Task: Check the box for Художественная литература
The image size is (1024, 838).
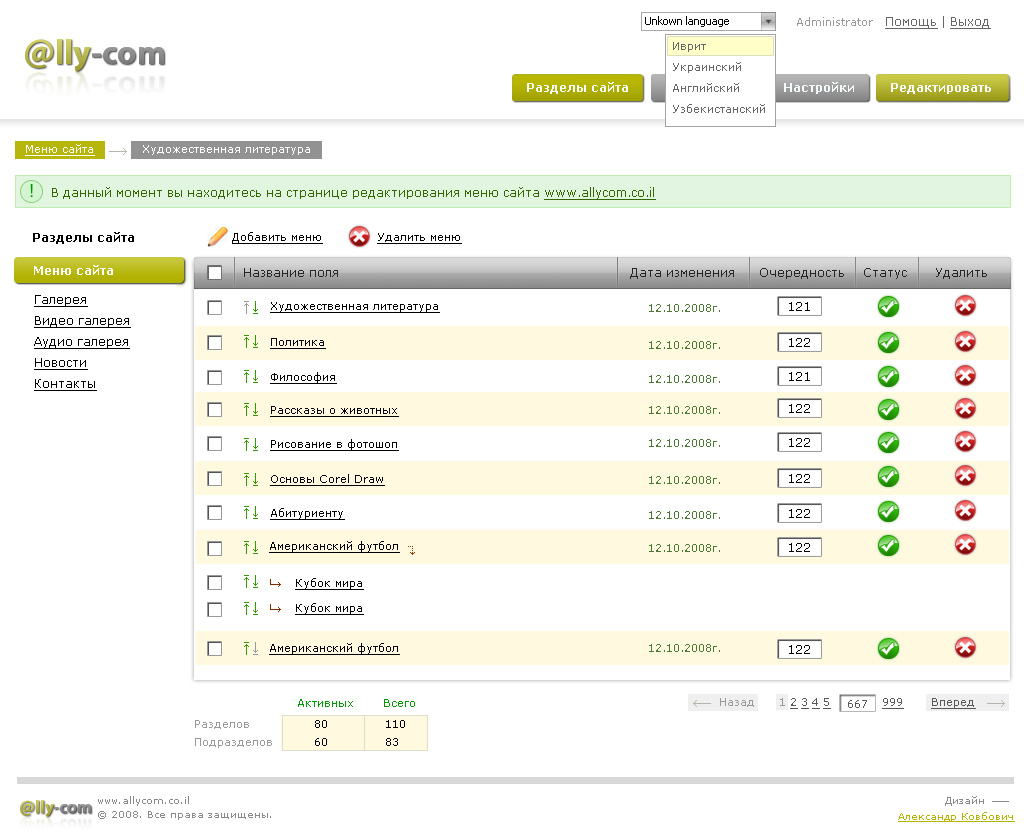Action: pyautogui.click(x=215, y=308)
